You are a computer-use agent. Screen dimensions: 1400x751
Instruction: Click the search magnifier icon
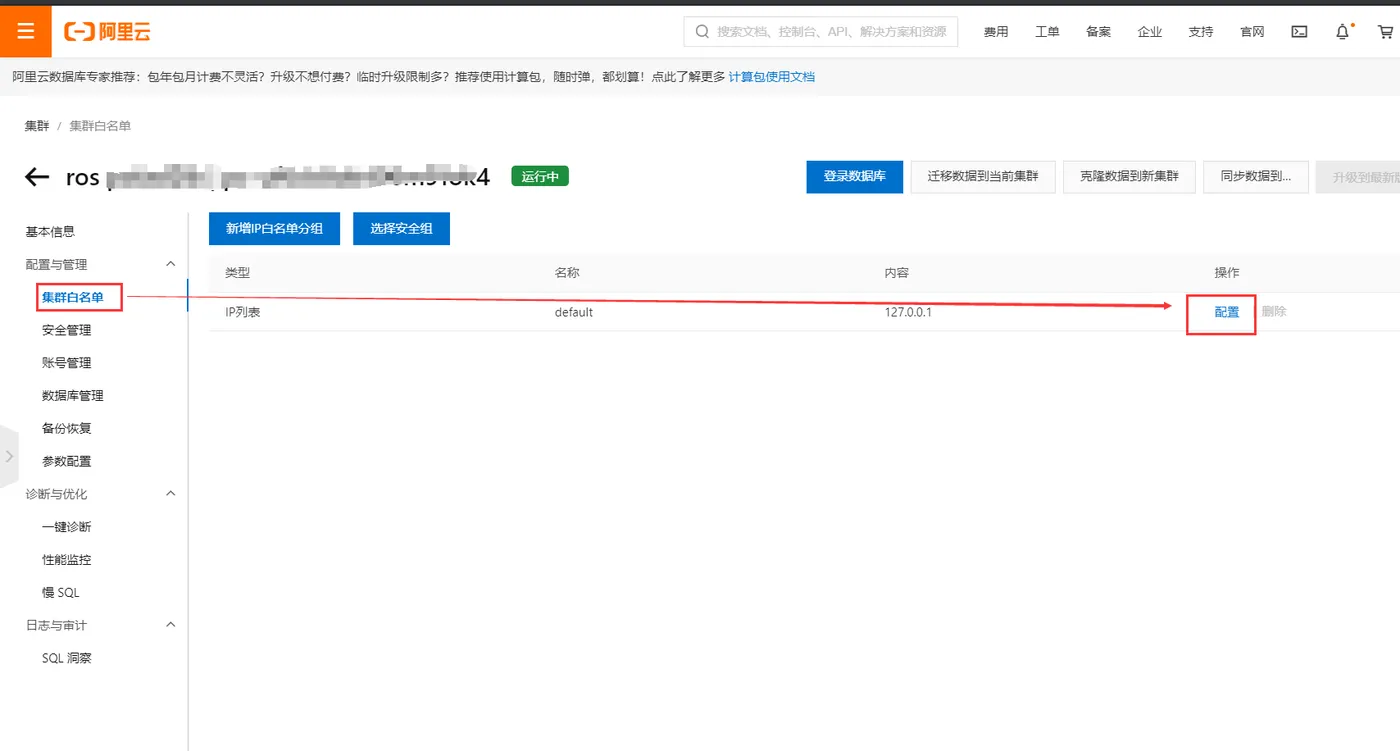click(x=702, y=32)
